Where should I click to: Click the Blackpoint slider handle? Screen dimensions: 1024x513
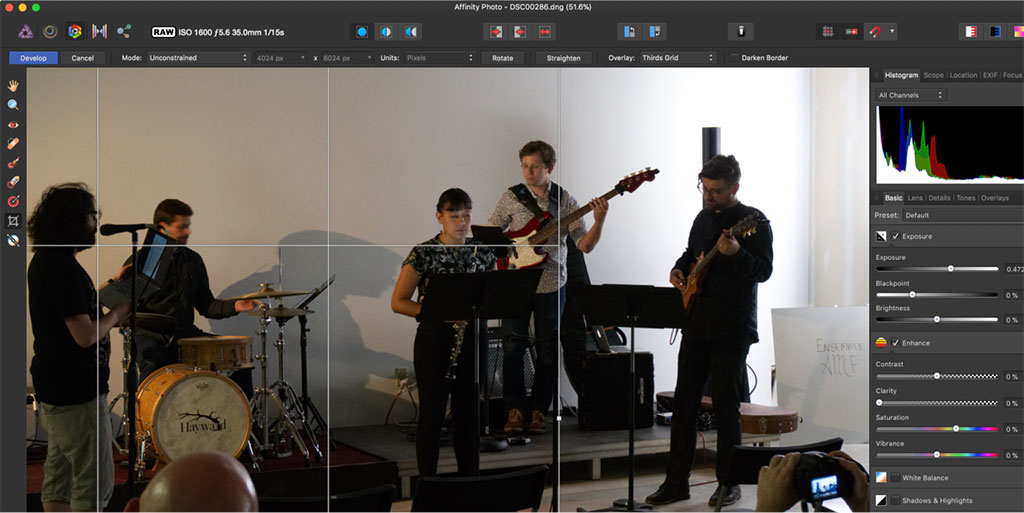912,294
